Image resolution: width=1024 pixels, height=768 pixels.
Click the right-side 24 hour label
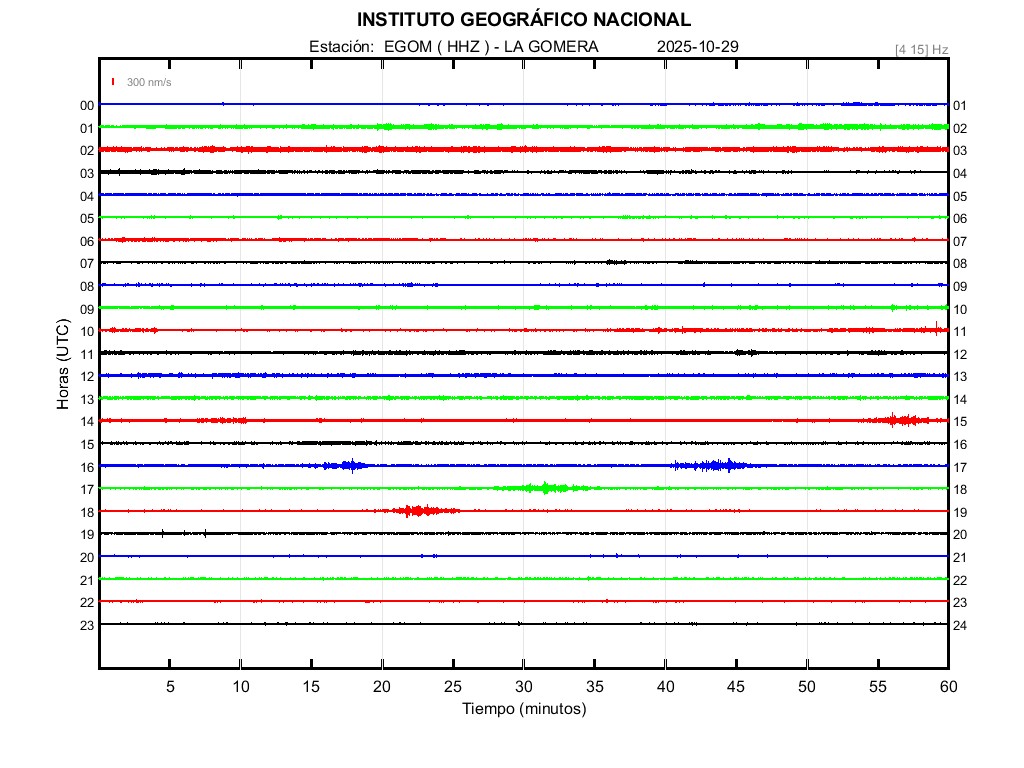tap(959, 625)
